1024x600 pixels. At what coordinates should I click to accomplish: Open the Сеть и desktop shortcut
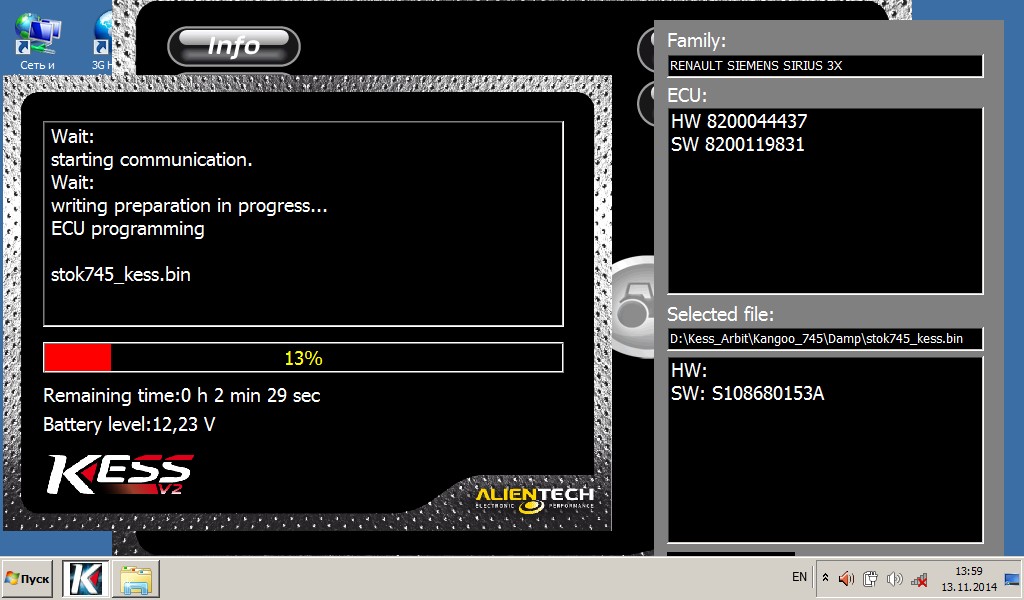(x=37, y=41)
